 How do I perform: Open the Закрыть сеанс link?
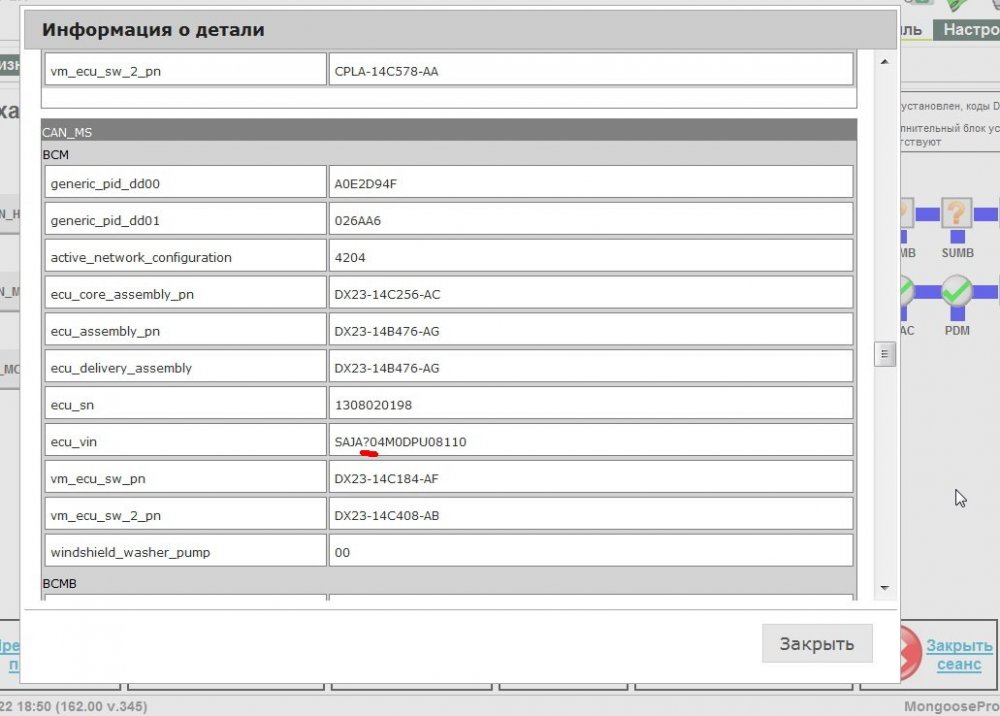(x=959, y=655)
